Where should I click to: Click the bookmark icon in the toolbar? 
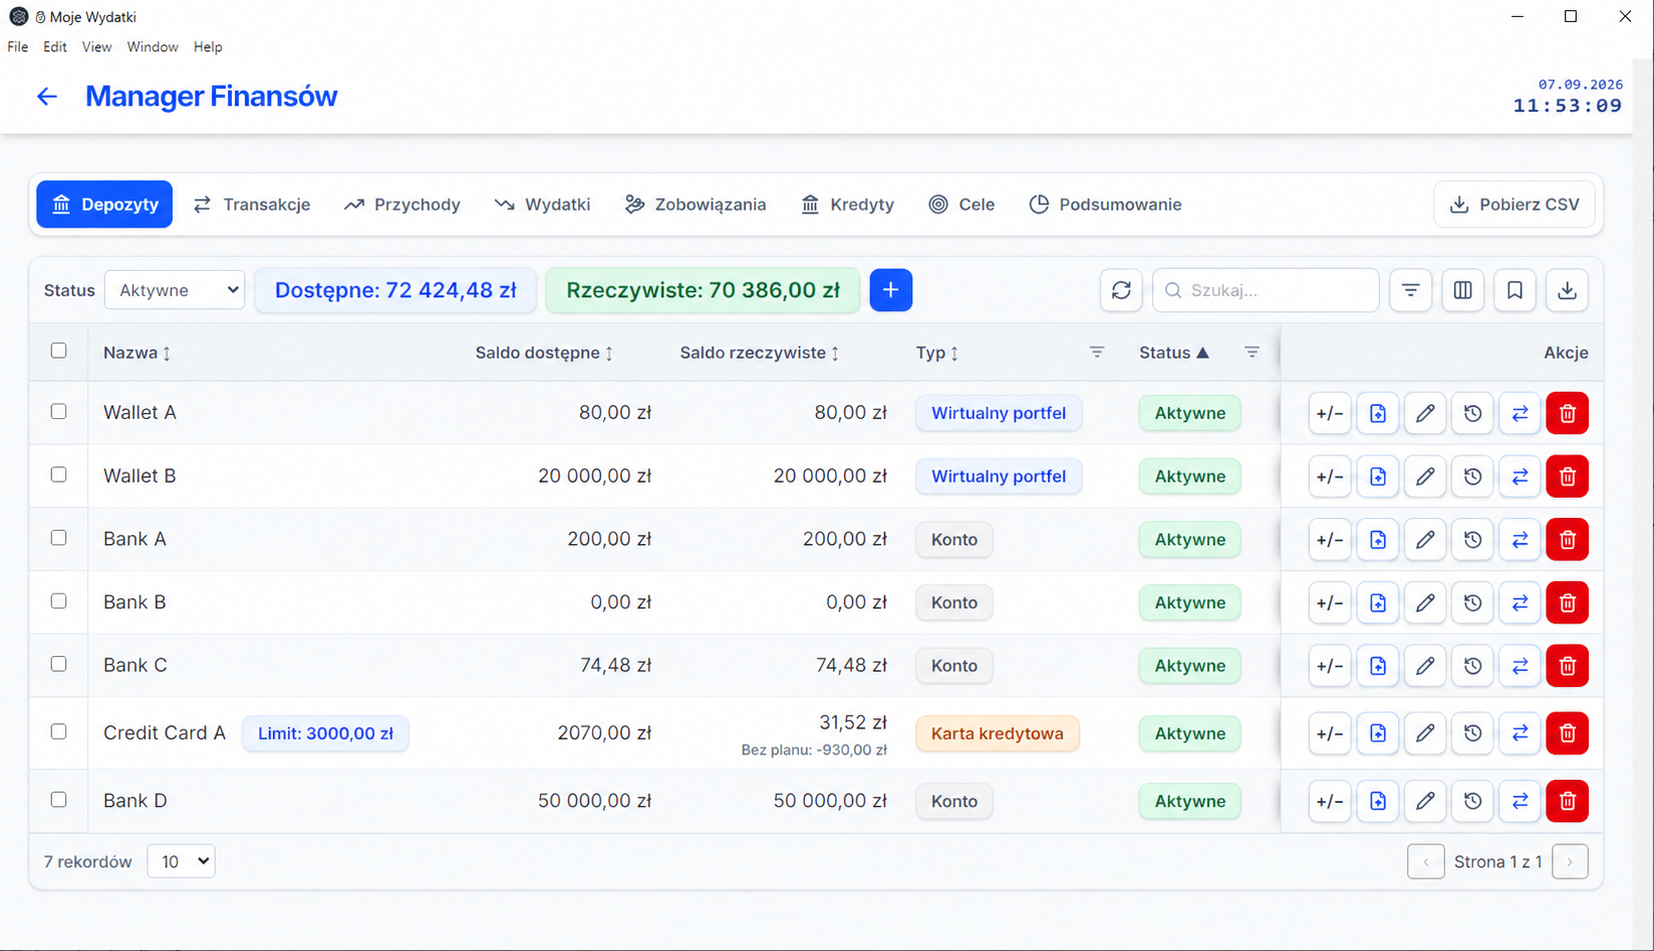tap(1515, 290)
